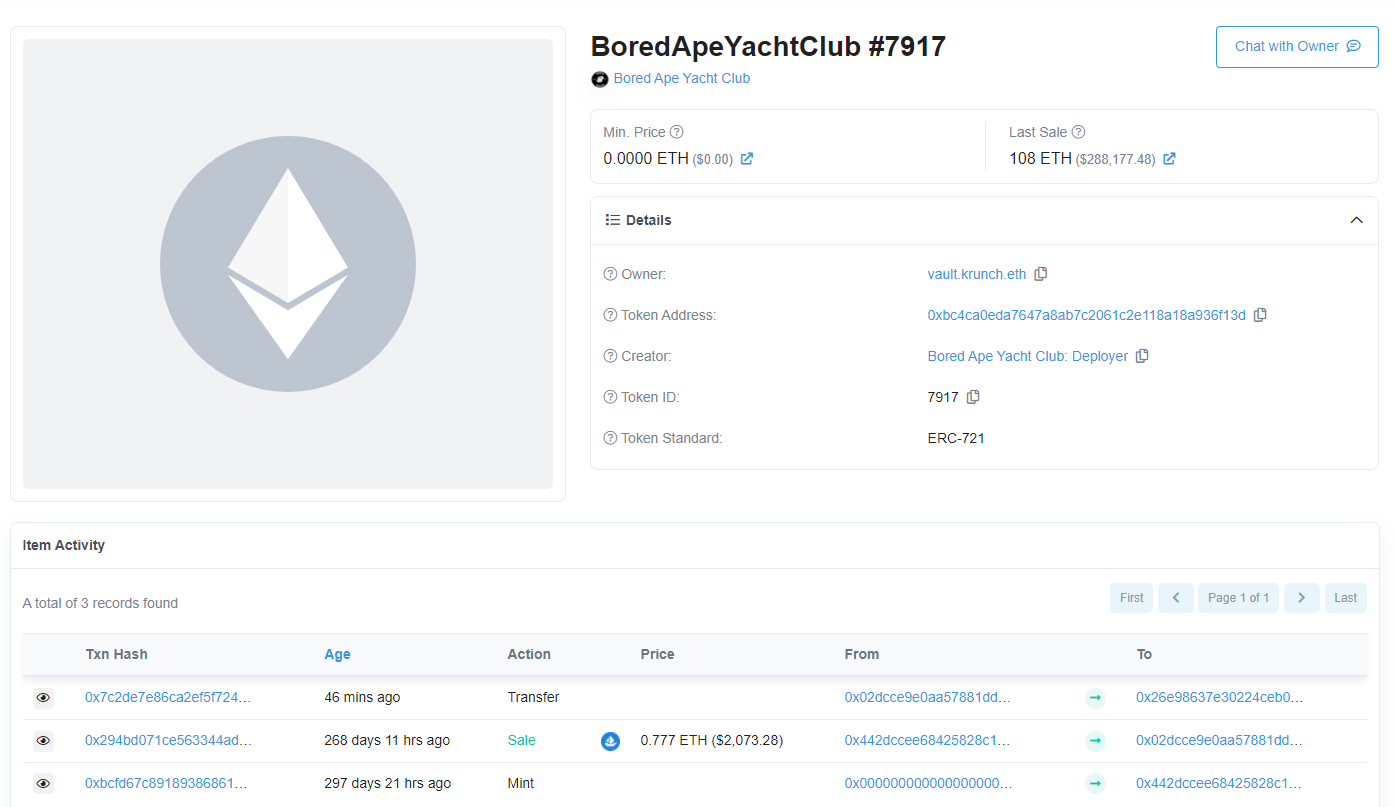Open Min. Price external link icon
Image resolution: width=1396 pixels, height=807 pixels.
[x=747, y=159]
